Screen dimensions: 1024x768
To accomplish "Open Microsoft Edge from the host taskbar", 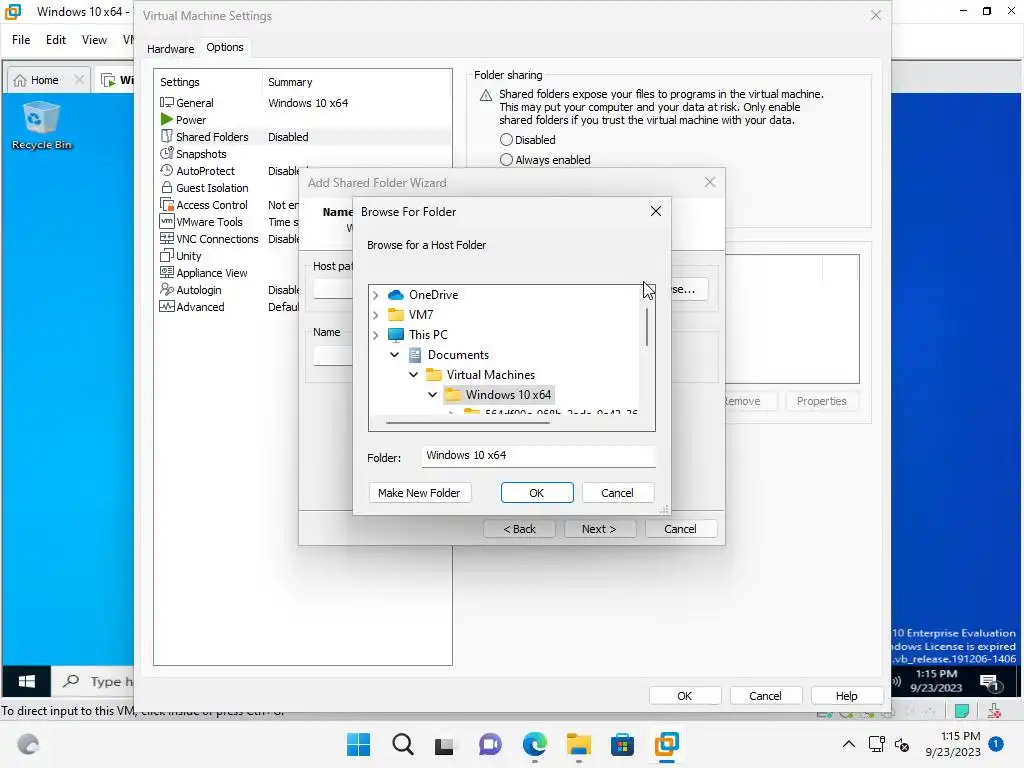I will (x=535, y=744).
